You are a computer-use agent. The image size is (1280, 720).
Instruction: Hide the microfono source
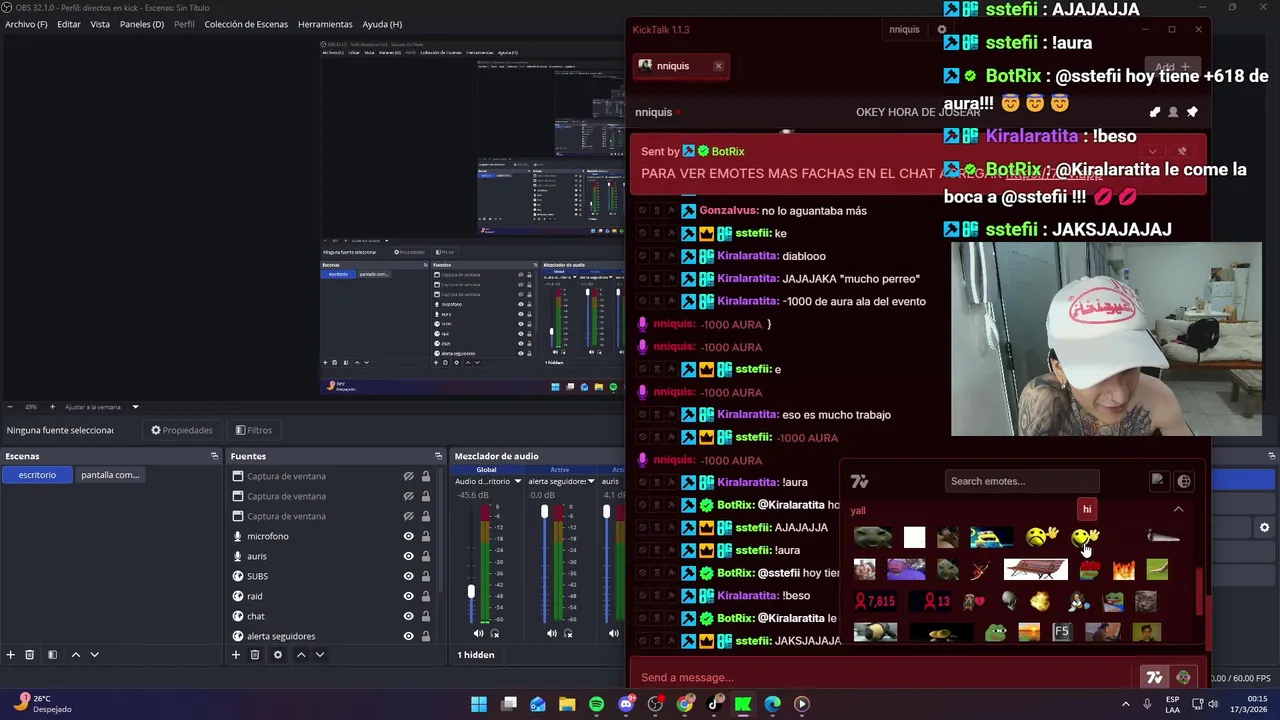tap(408, 536)
